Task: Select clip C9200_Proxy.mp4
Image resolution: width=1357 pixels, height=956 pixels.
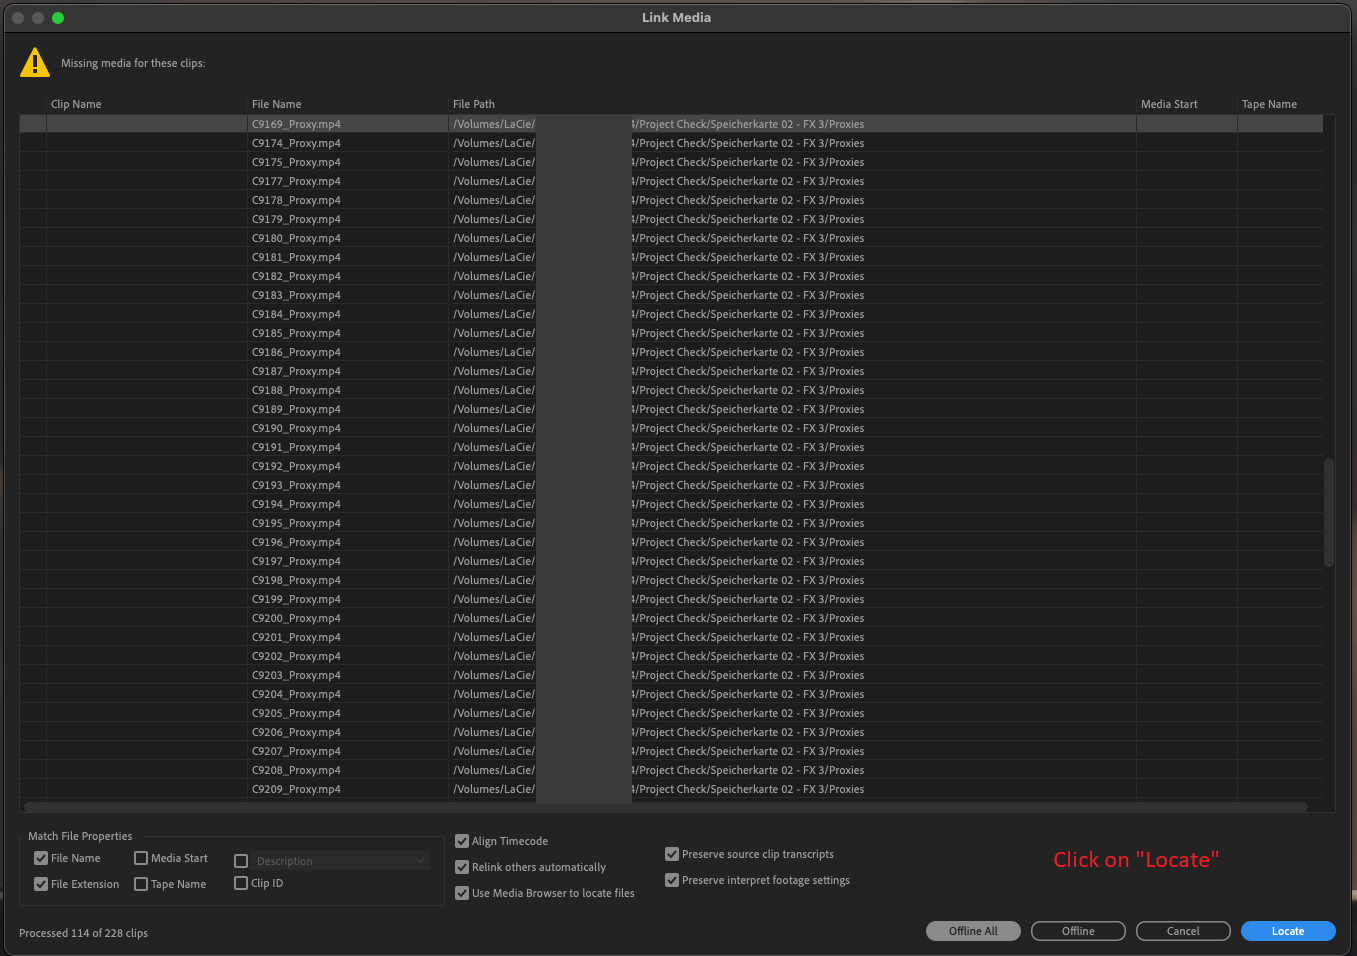Action: [671, 618]
